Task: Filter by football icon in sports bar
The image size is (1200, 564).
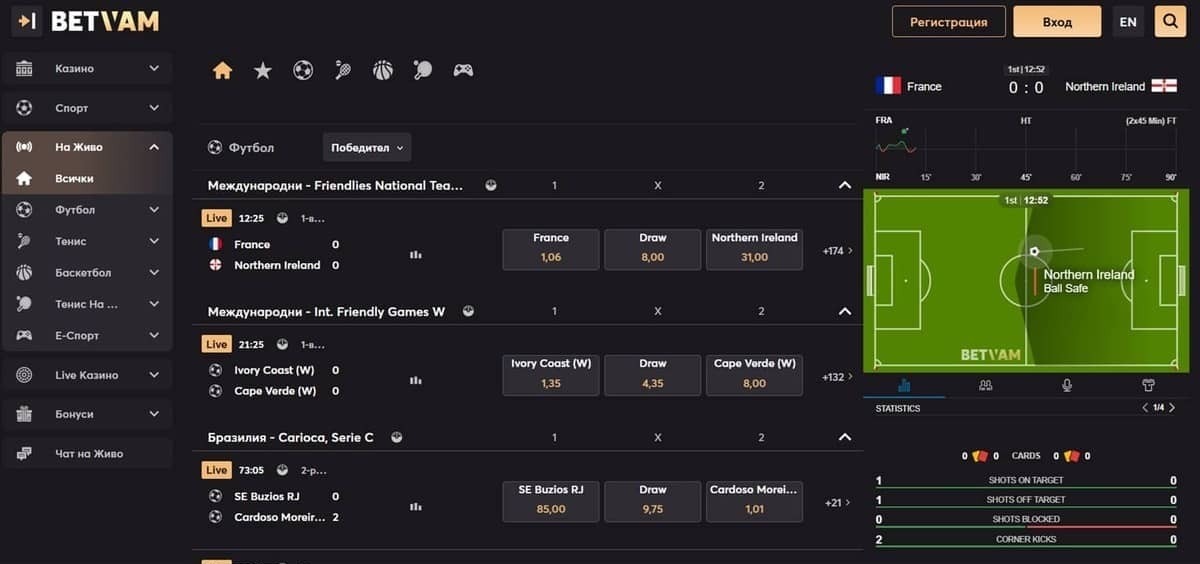Action: coord(303,70)
